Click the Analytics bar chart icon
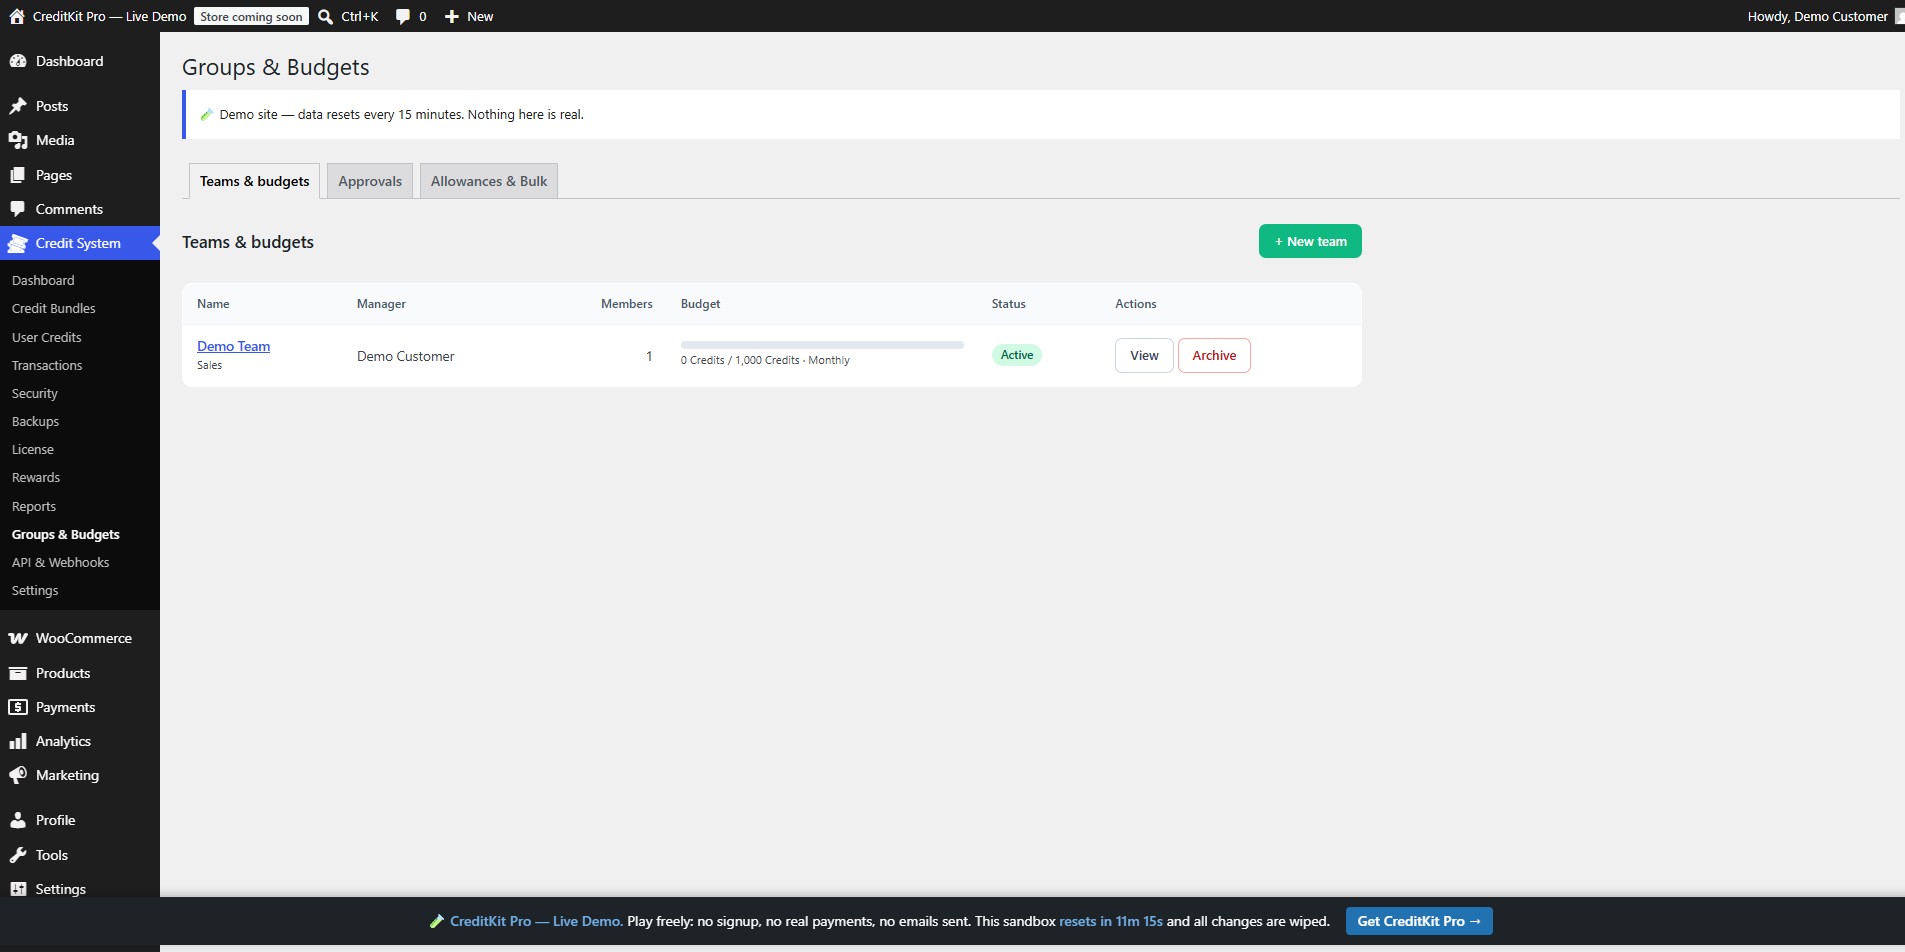Viewport: 1905px width, 952px height. point(18,741)
